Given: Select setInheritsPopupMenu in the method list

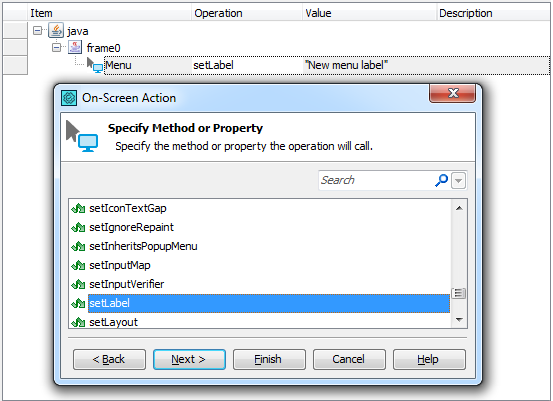Looking at the screenshot, I should point(143,246).
